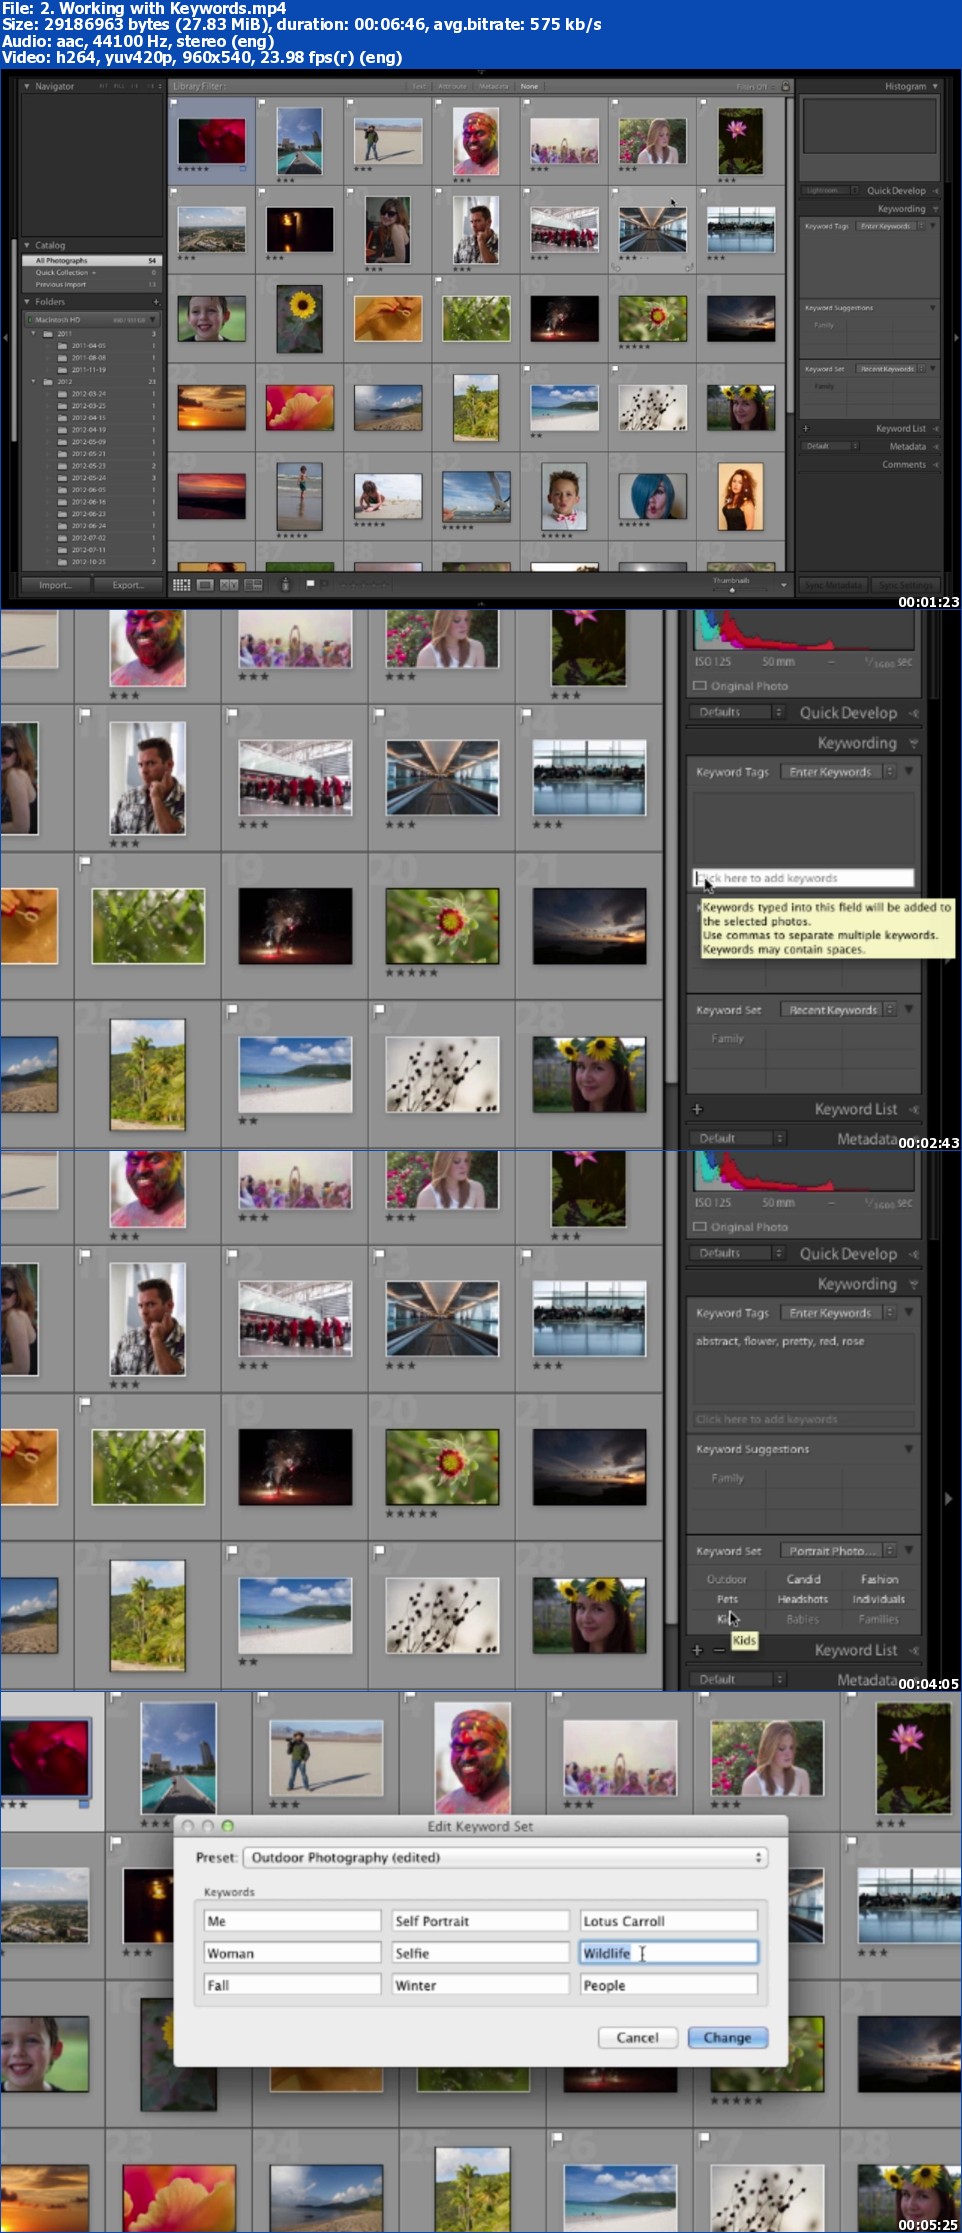The image size is (962, 2233).
Task: Open Recent Keywords set dropdown at 00:02:43
Action: (x=838, y=1010)
